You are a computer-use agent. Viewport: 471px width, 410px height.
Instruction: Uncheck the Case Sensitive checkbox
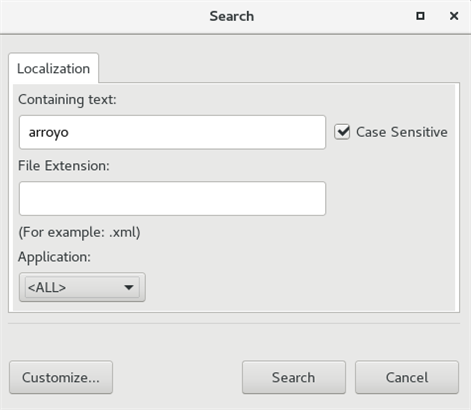pos(342,132)
